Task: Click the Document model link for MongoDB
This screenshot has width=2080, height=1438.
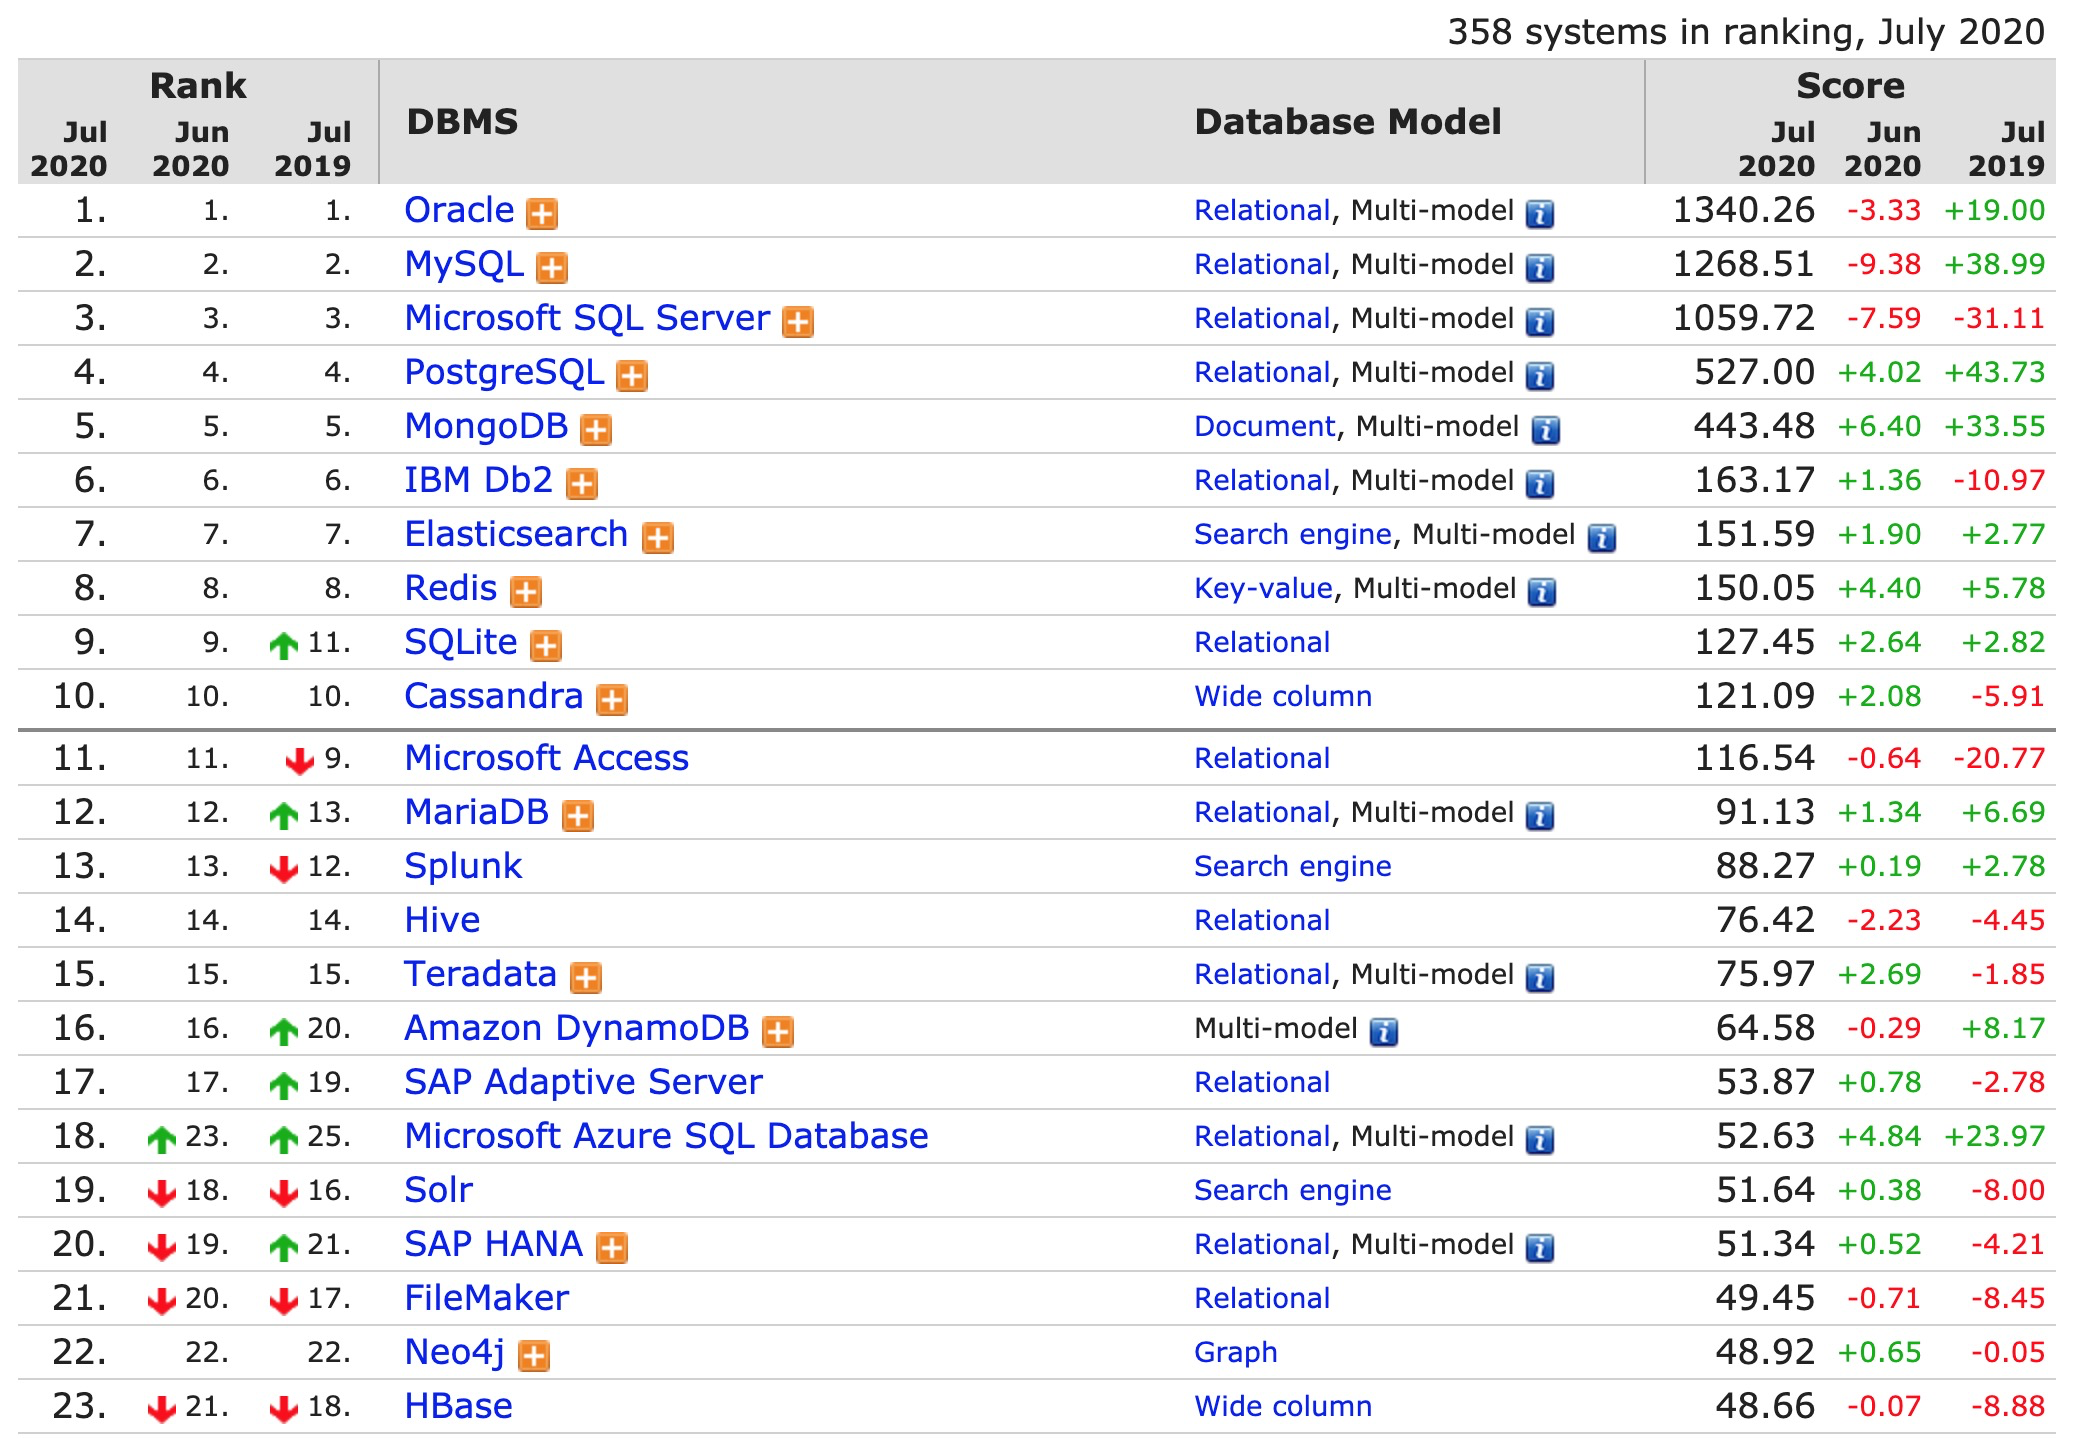Action: 1265,426
